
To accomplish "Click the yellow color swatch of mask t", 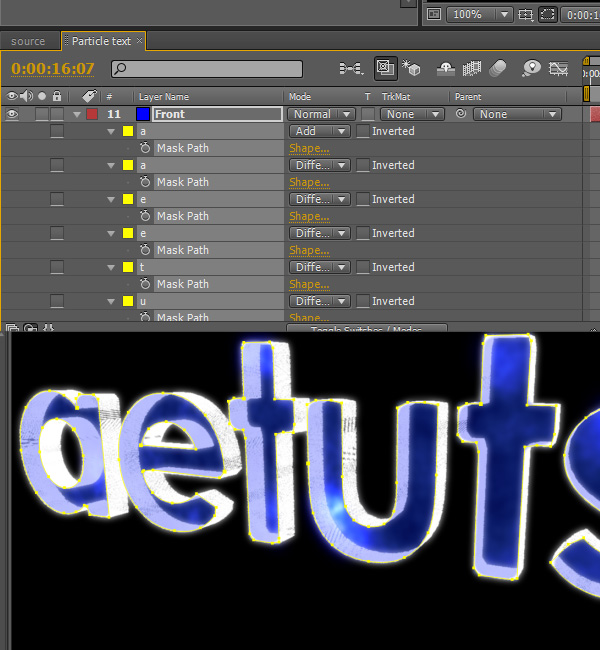I will (128, 267).
